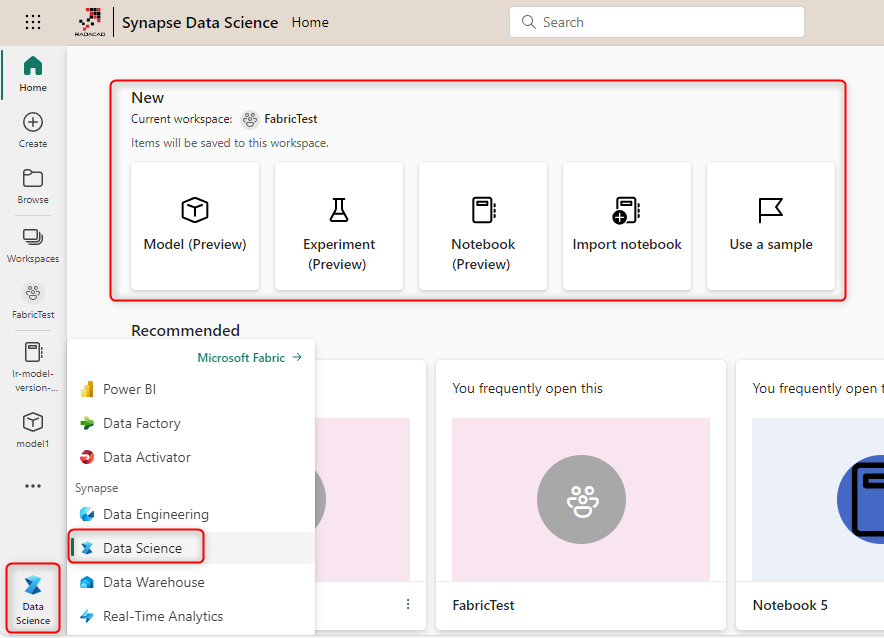Click the RADACAD logo
884x638 pixels.
[x=91, y=22]
